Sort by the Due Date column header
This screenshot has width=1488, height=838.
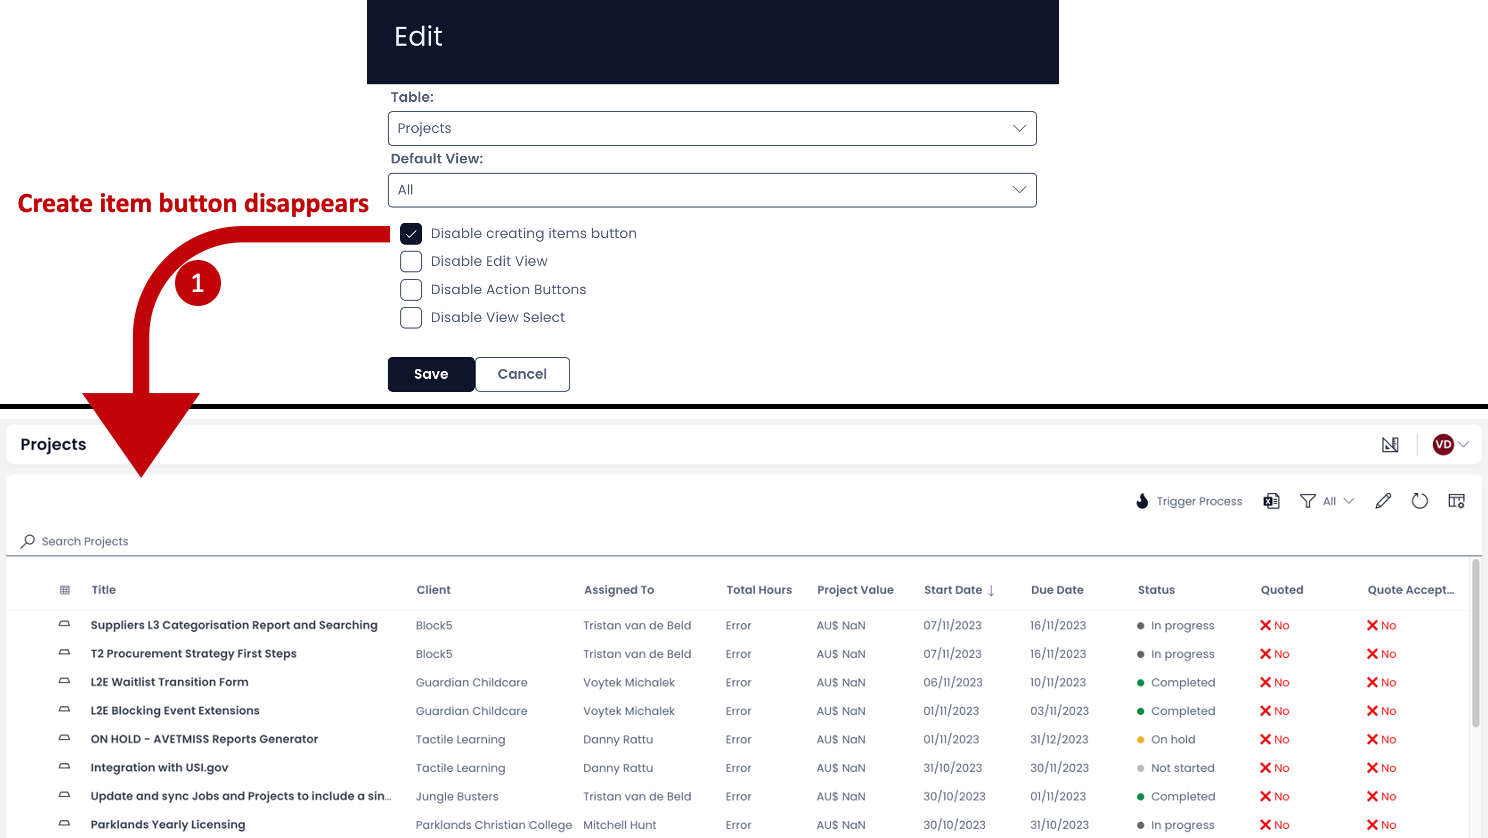(x=1057, y=590)
